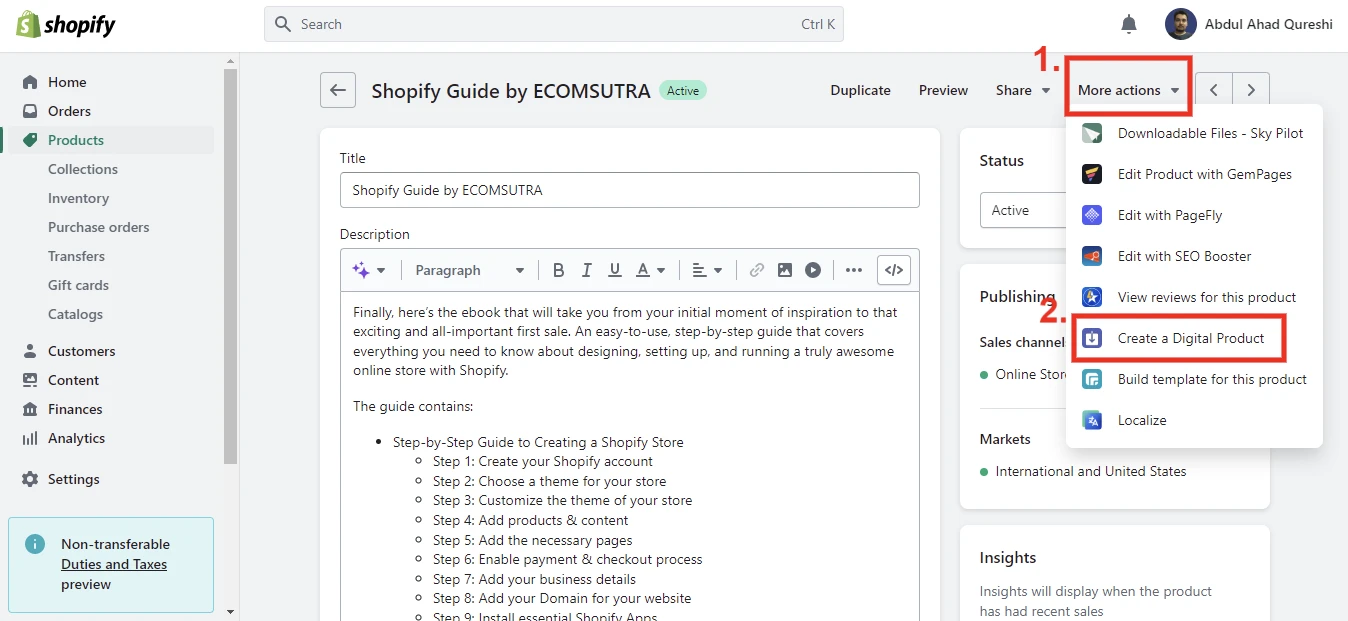Click the sidebar scroll down arrow
1348x621 pixels.
(x=231, y=612)
